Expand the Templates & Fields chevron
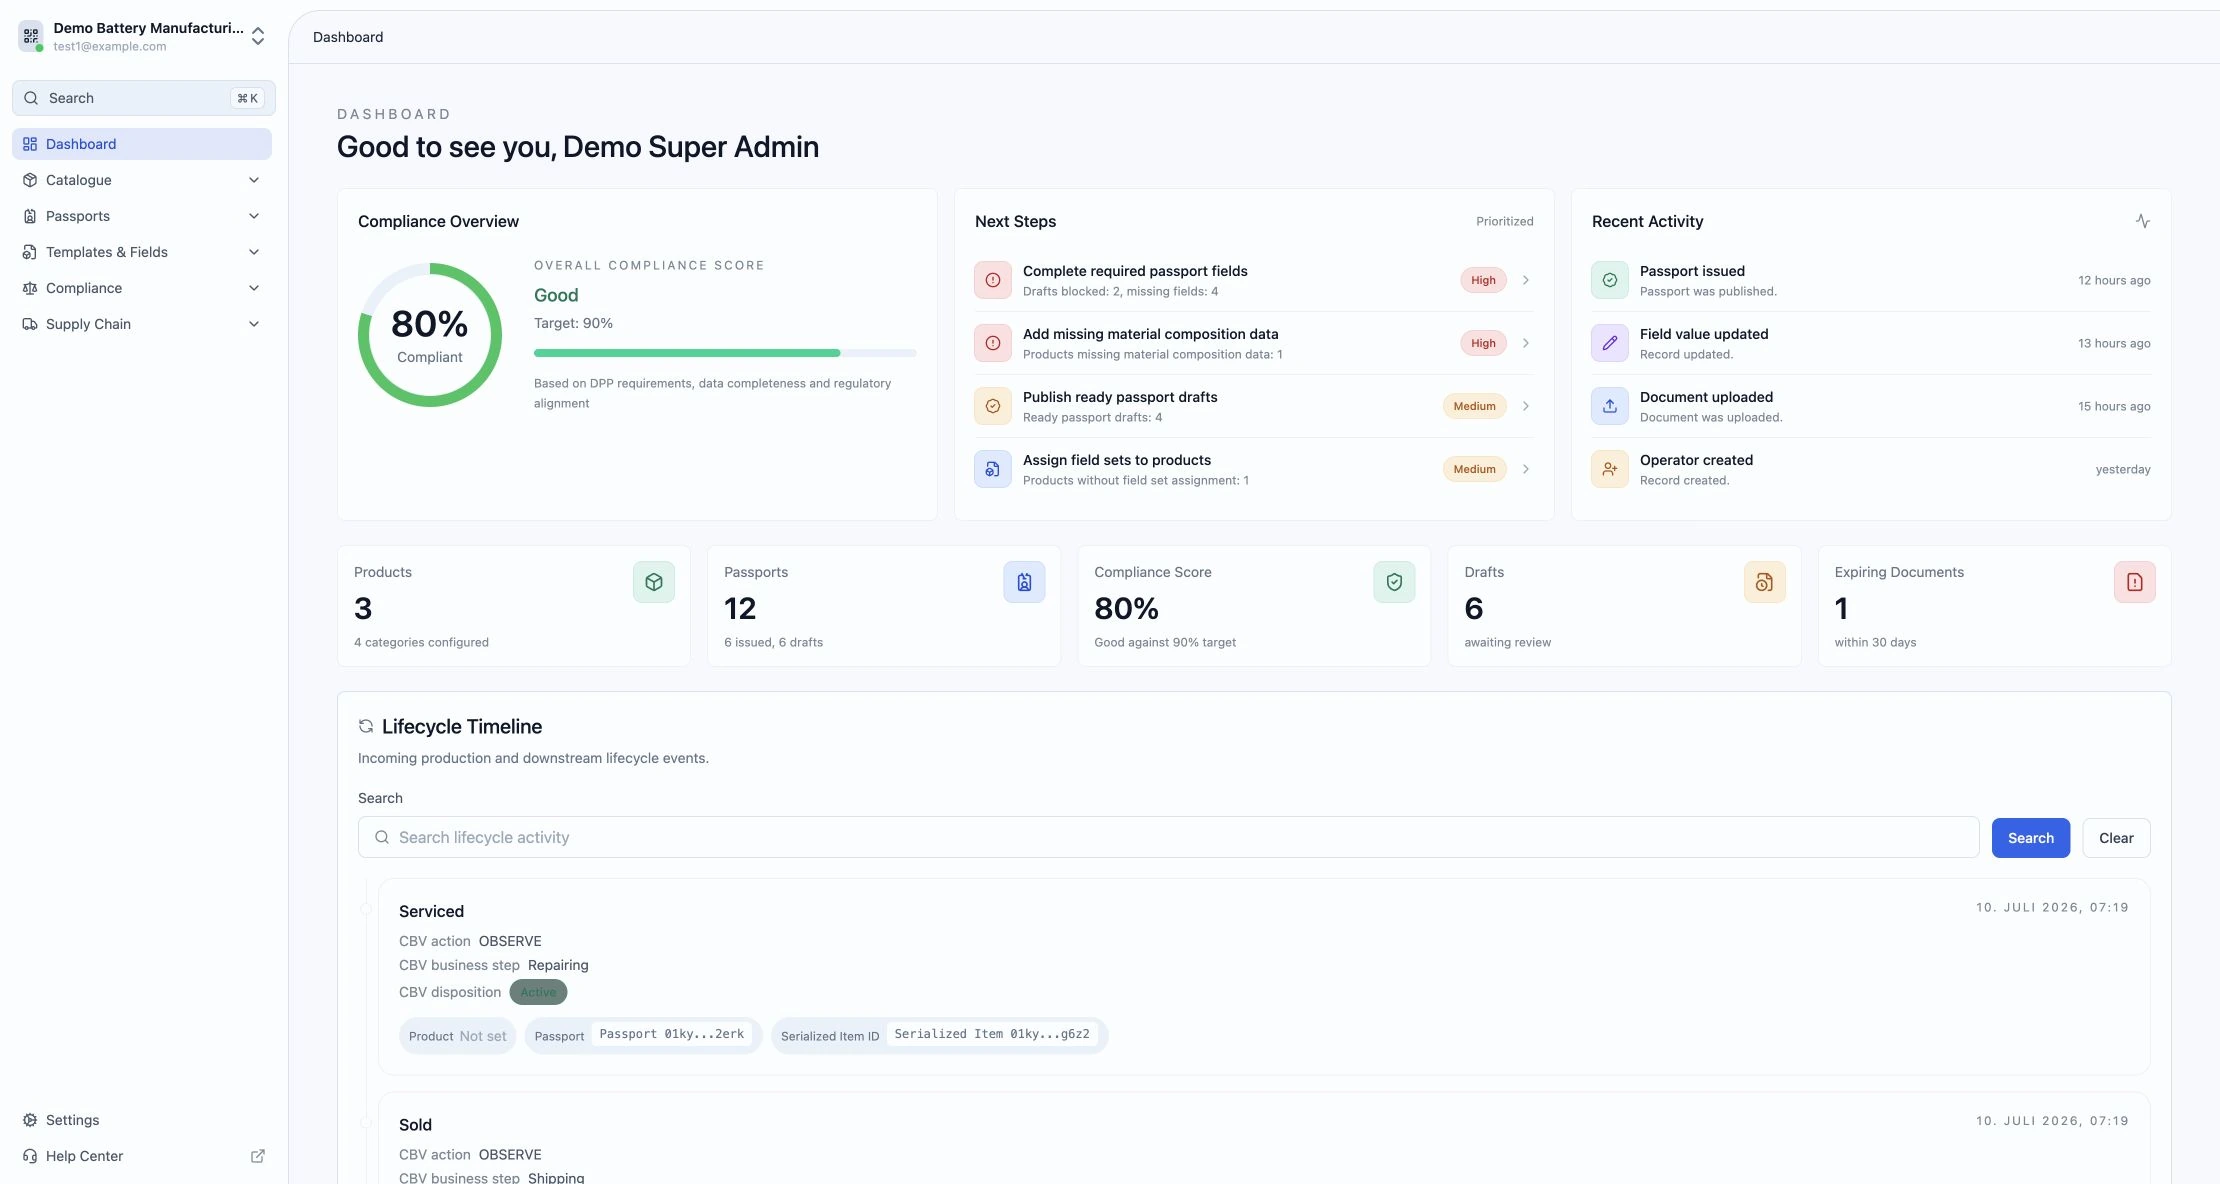 coord(254,252)
